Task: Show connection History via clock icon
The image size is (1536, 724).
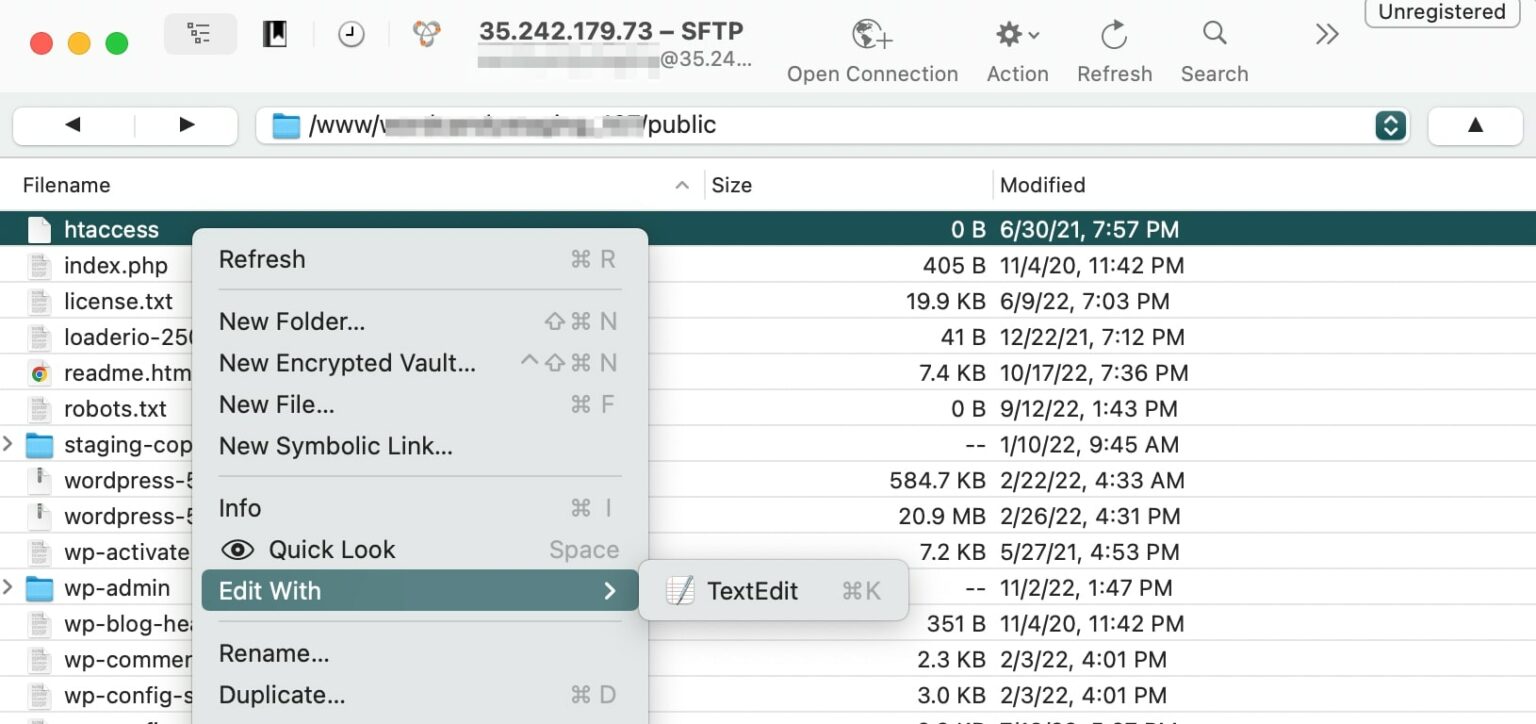Action: (351, 33)
